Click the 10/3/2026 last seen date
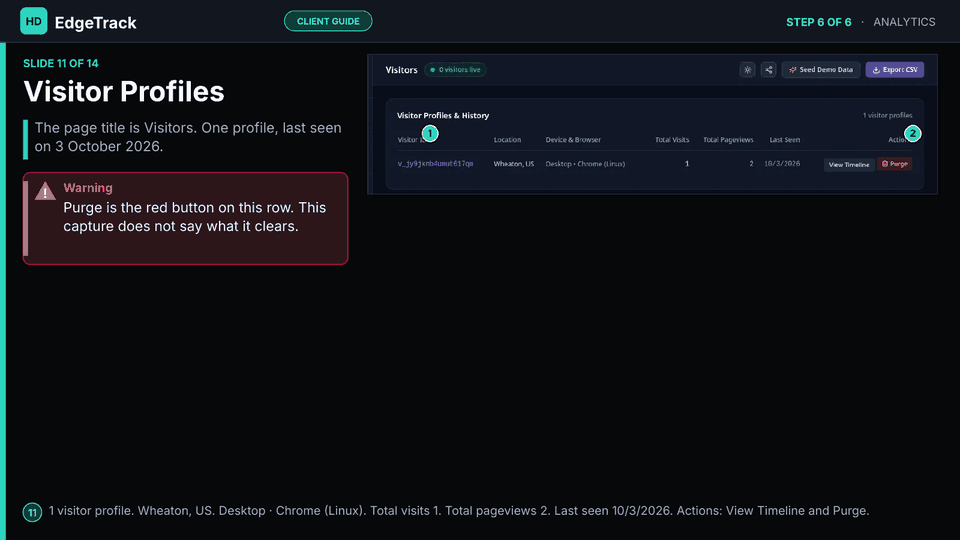Viewport: 960px width, 540px height. click(x=782, y=164)
